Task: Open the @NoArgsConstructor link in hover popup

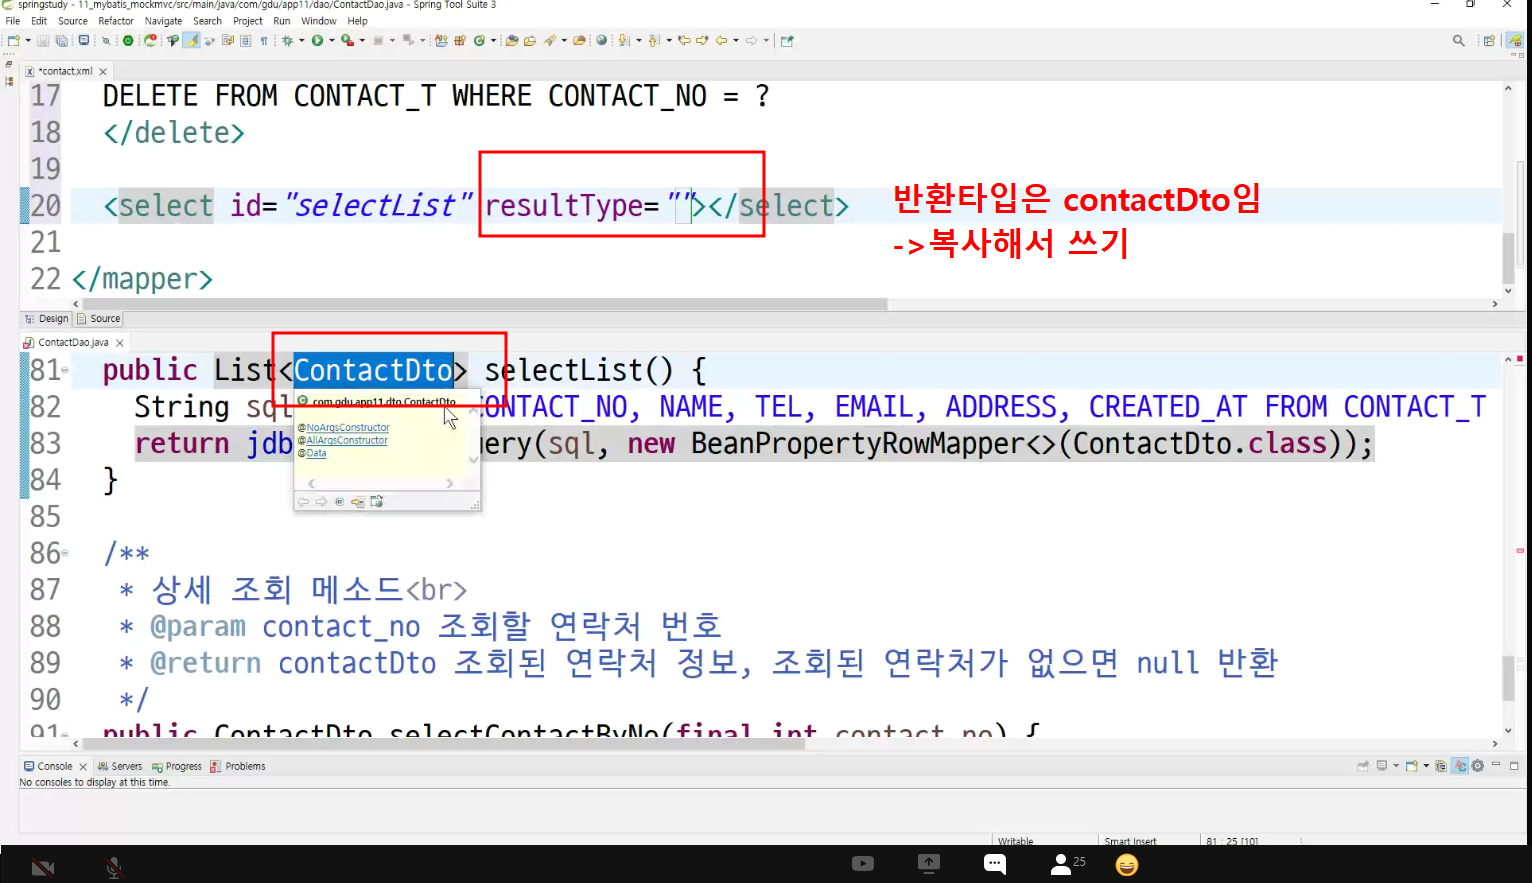Action: tap(348, 428)
